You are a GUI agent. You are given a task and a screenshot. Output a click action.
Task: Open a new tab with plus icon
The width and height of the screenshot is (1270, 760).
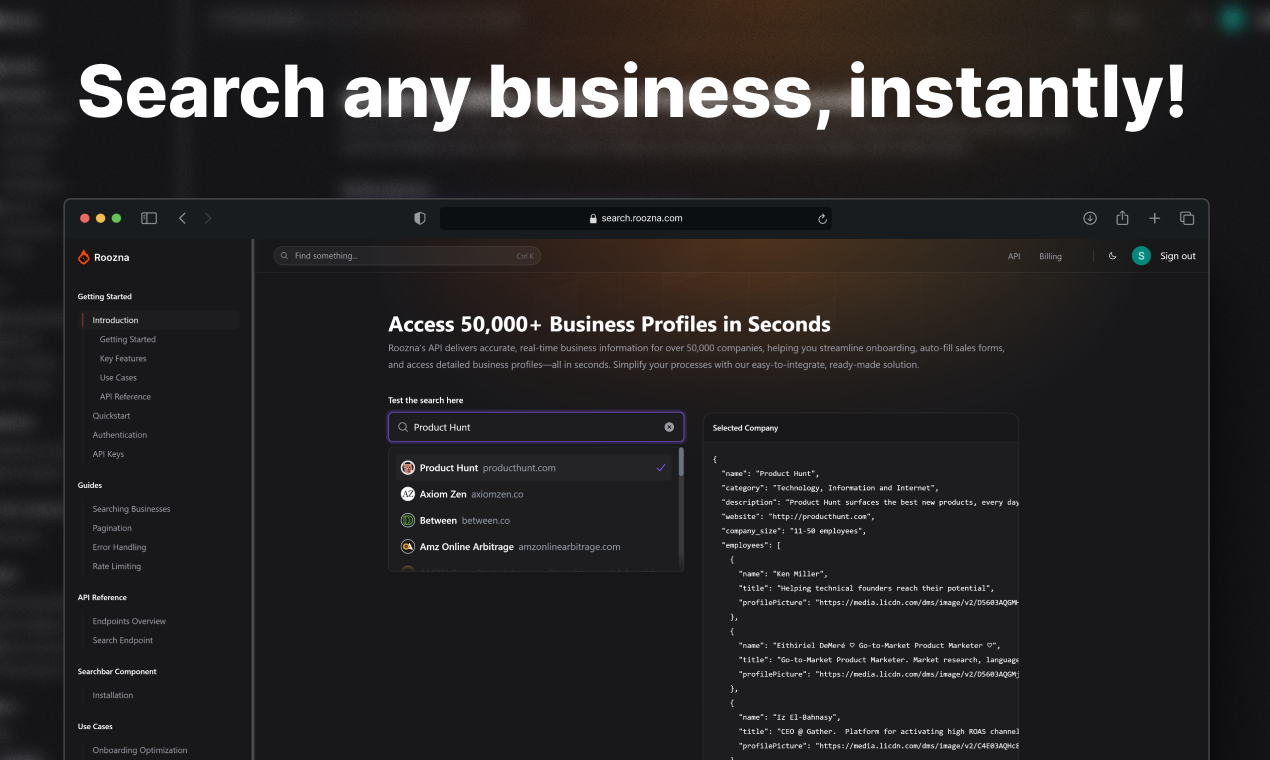tap(1154, 218)
